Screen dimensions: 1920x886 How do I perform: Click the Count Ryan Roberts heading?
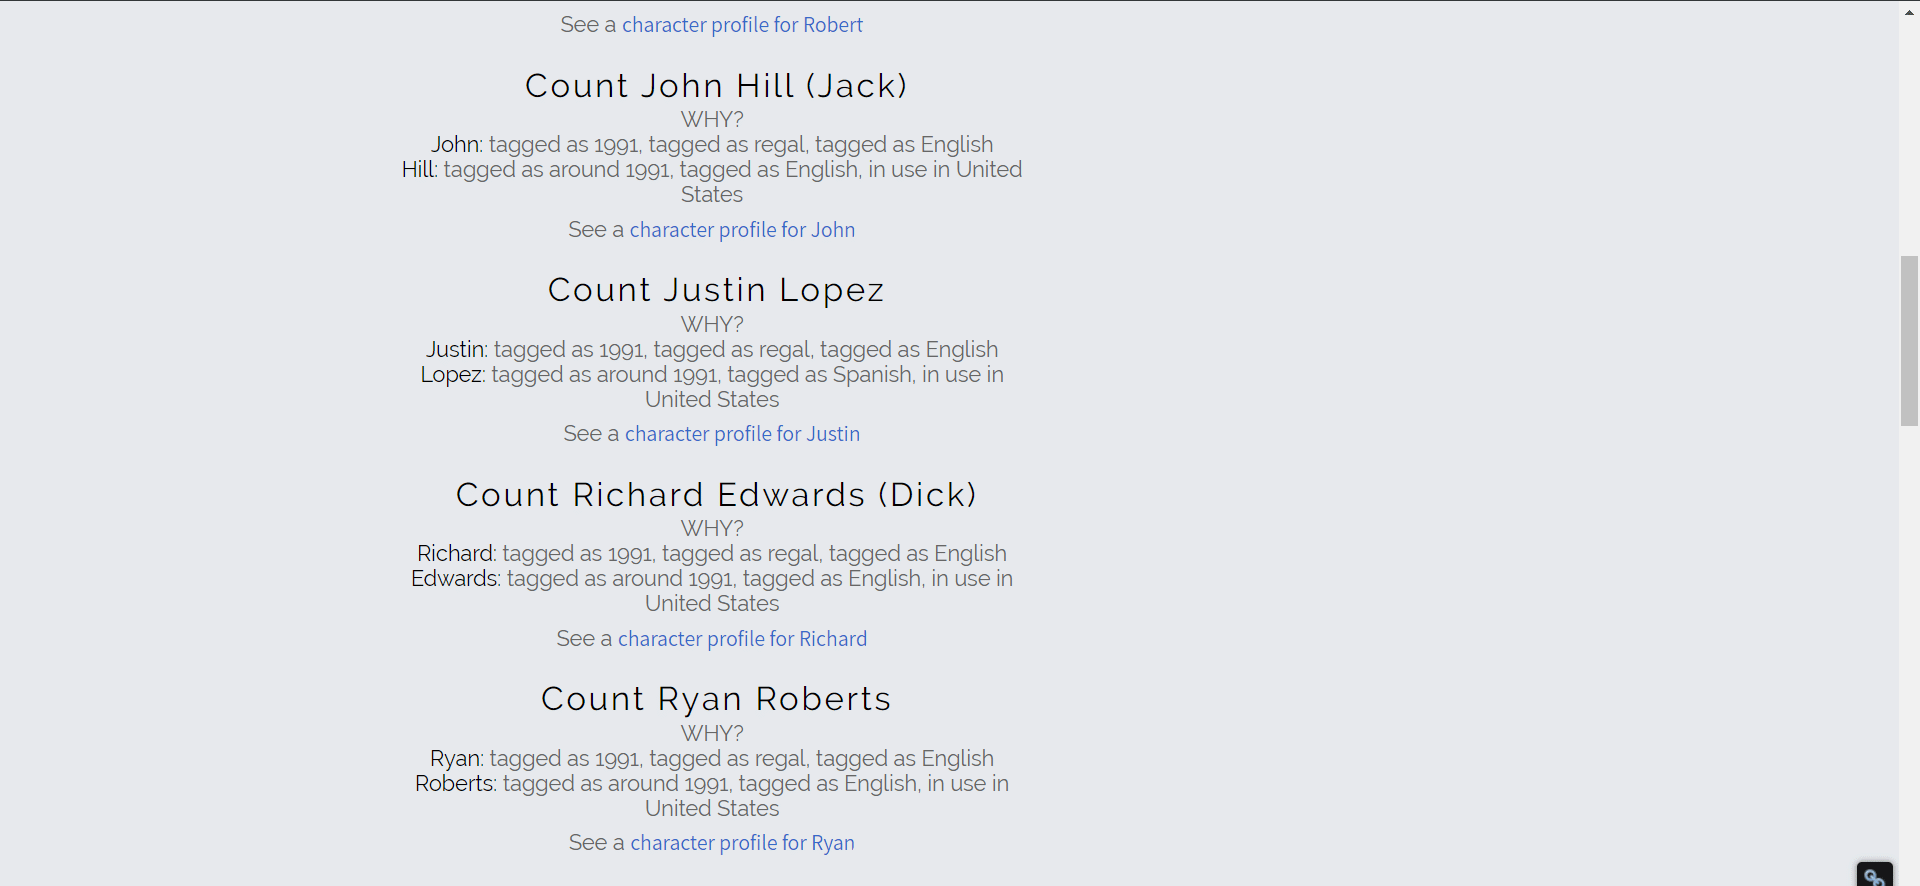[x=716, y=699]
